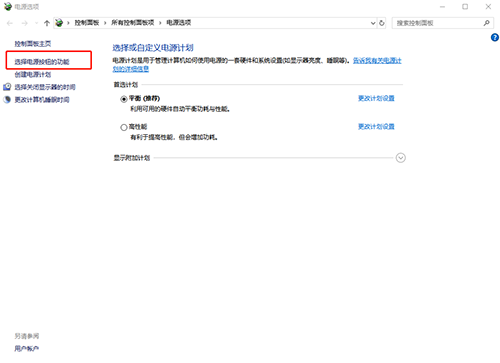
Task: Maximize the 电源选项 window
Action: [465, 7]
